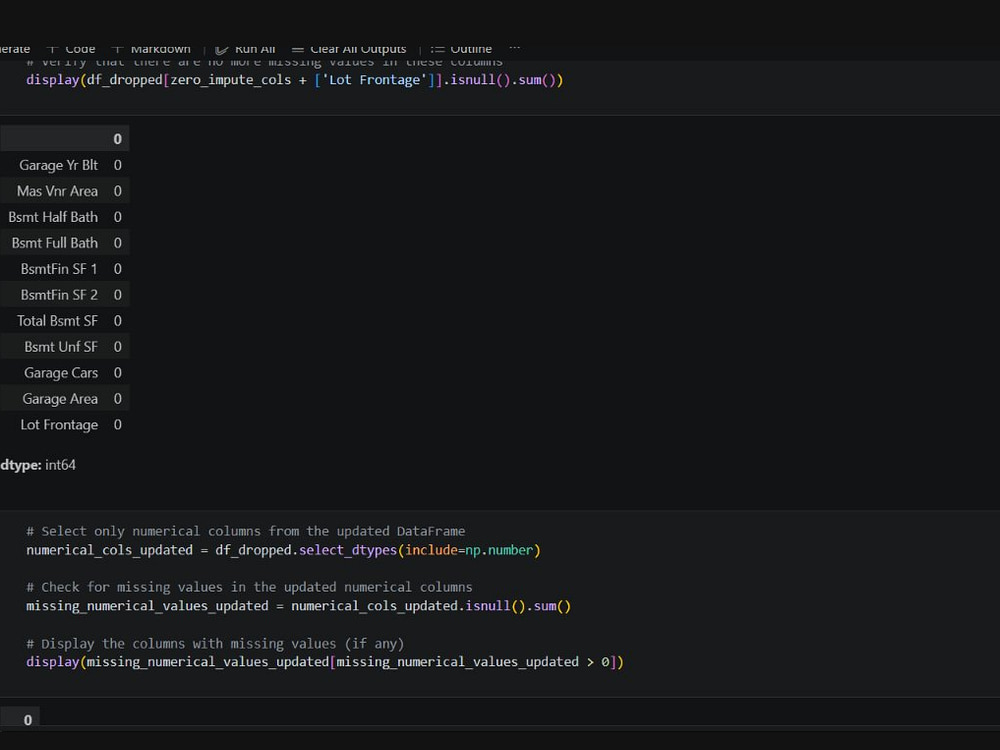Image resolution: width=1000 pixels, height=750 pixels.
Task: Click the 'dtype: int64' output text
Action: [38, 465]
